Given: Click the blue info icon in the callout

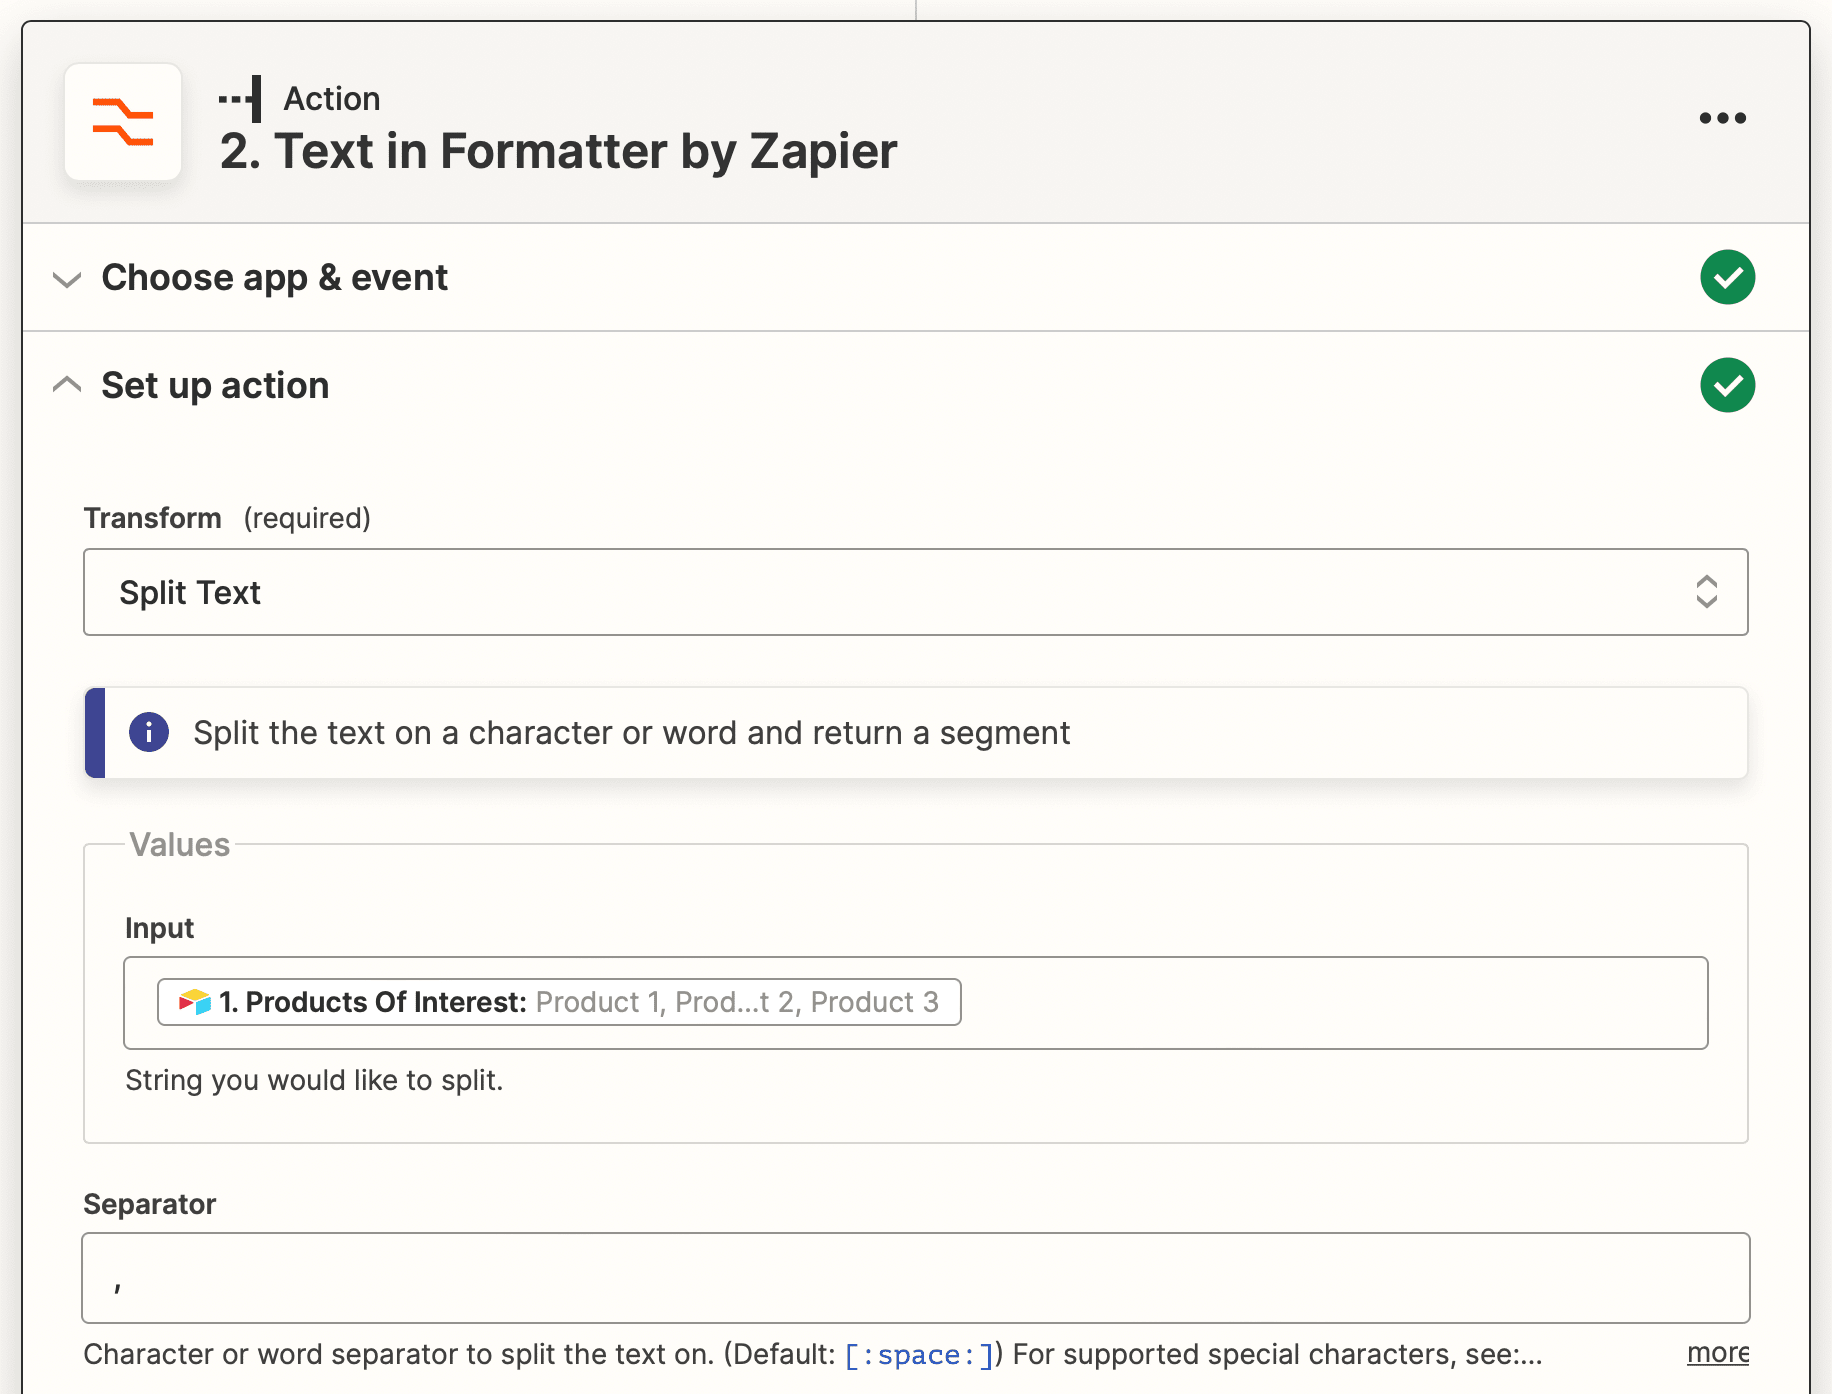Looking at the screenshot, I should [148, 732].
